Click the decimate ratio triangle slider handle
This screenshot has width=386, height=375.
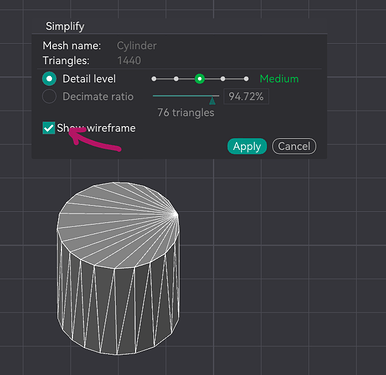click(212, 100)
